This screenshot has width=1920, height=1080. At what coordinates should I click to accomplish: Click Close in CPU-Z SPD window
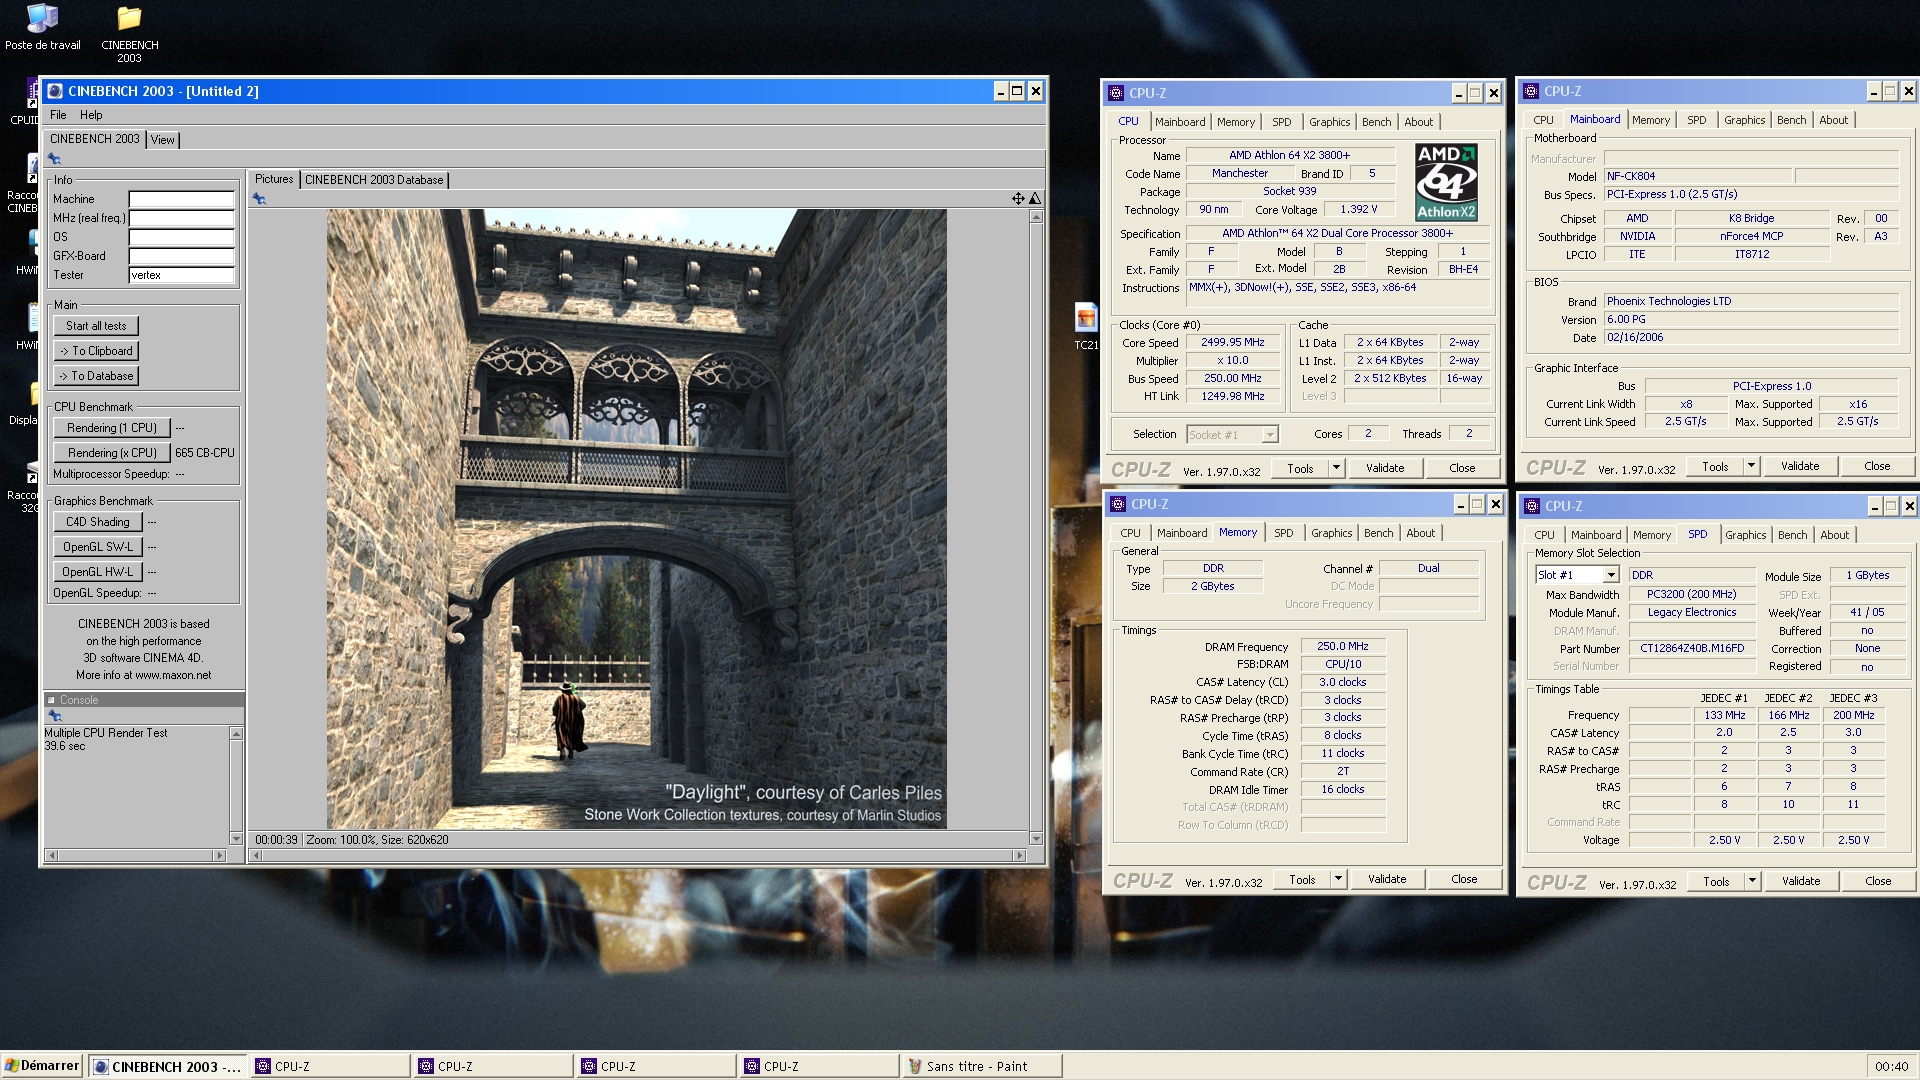pyautogui.click(x=1878, y=881)
